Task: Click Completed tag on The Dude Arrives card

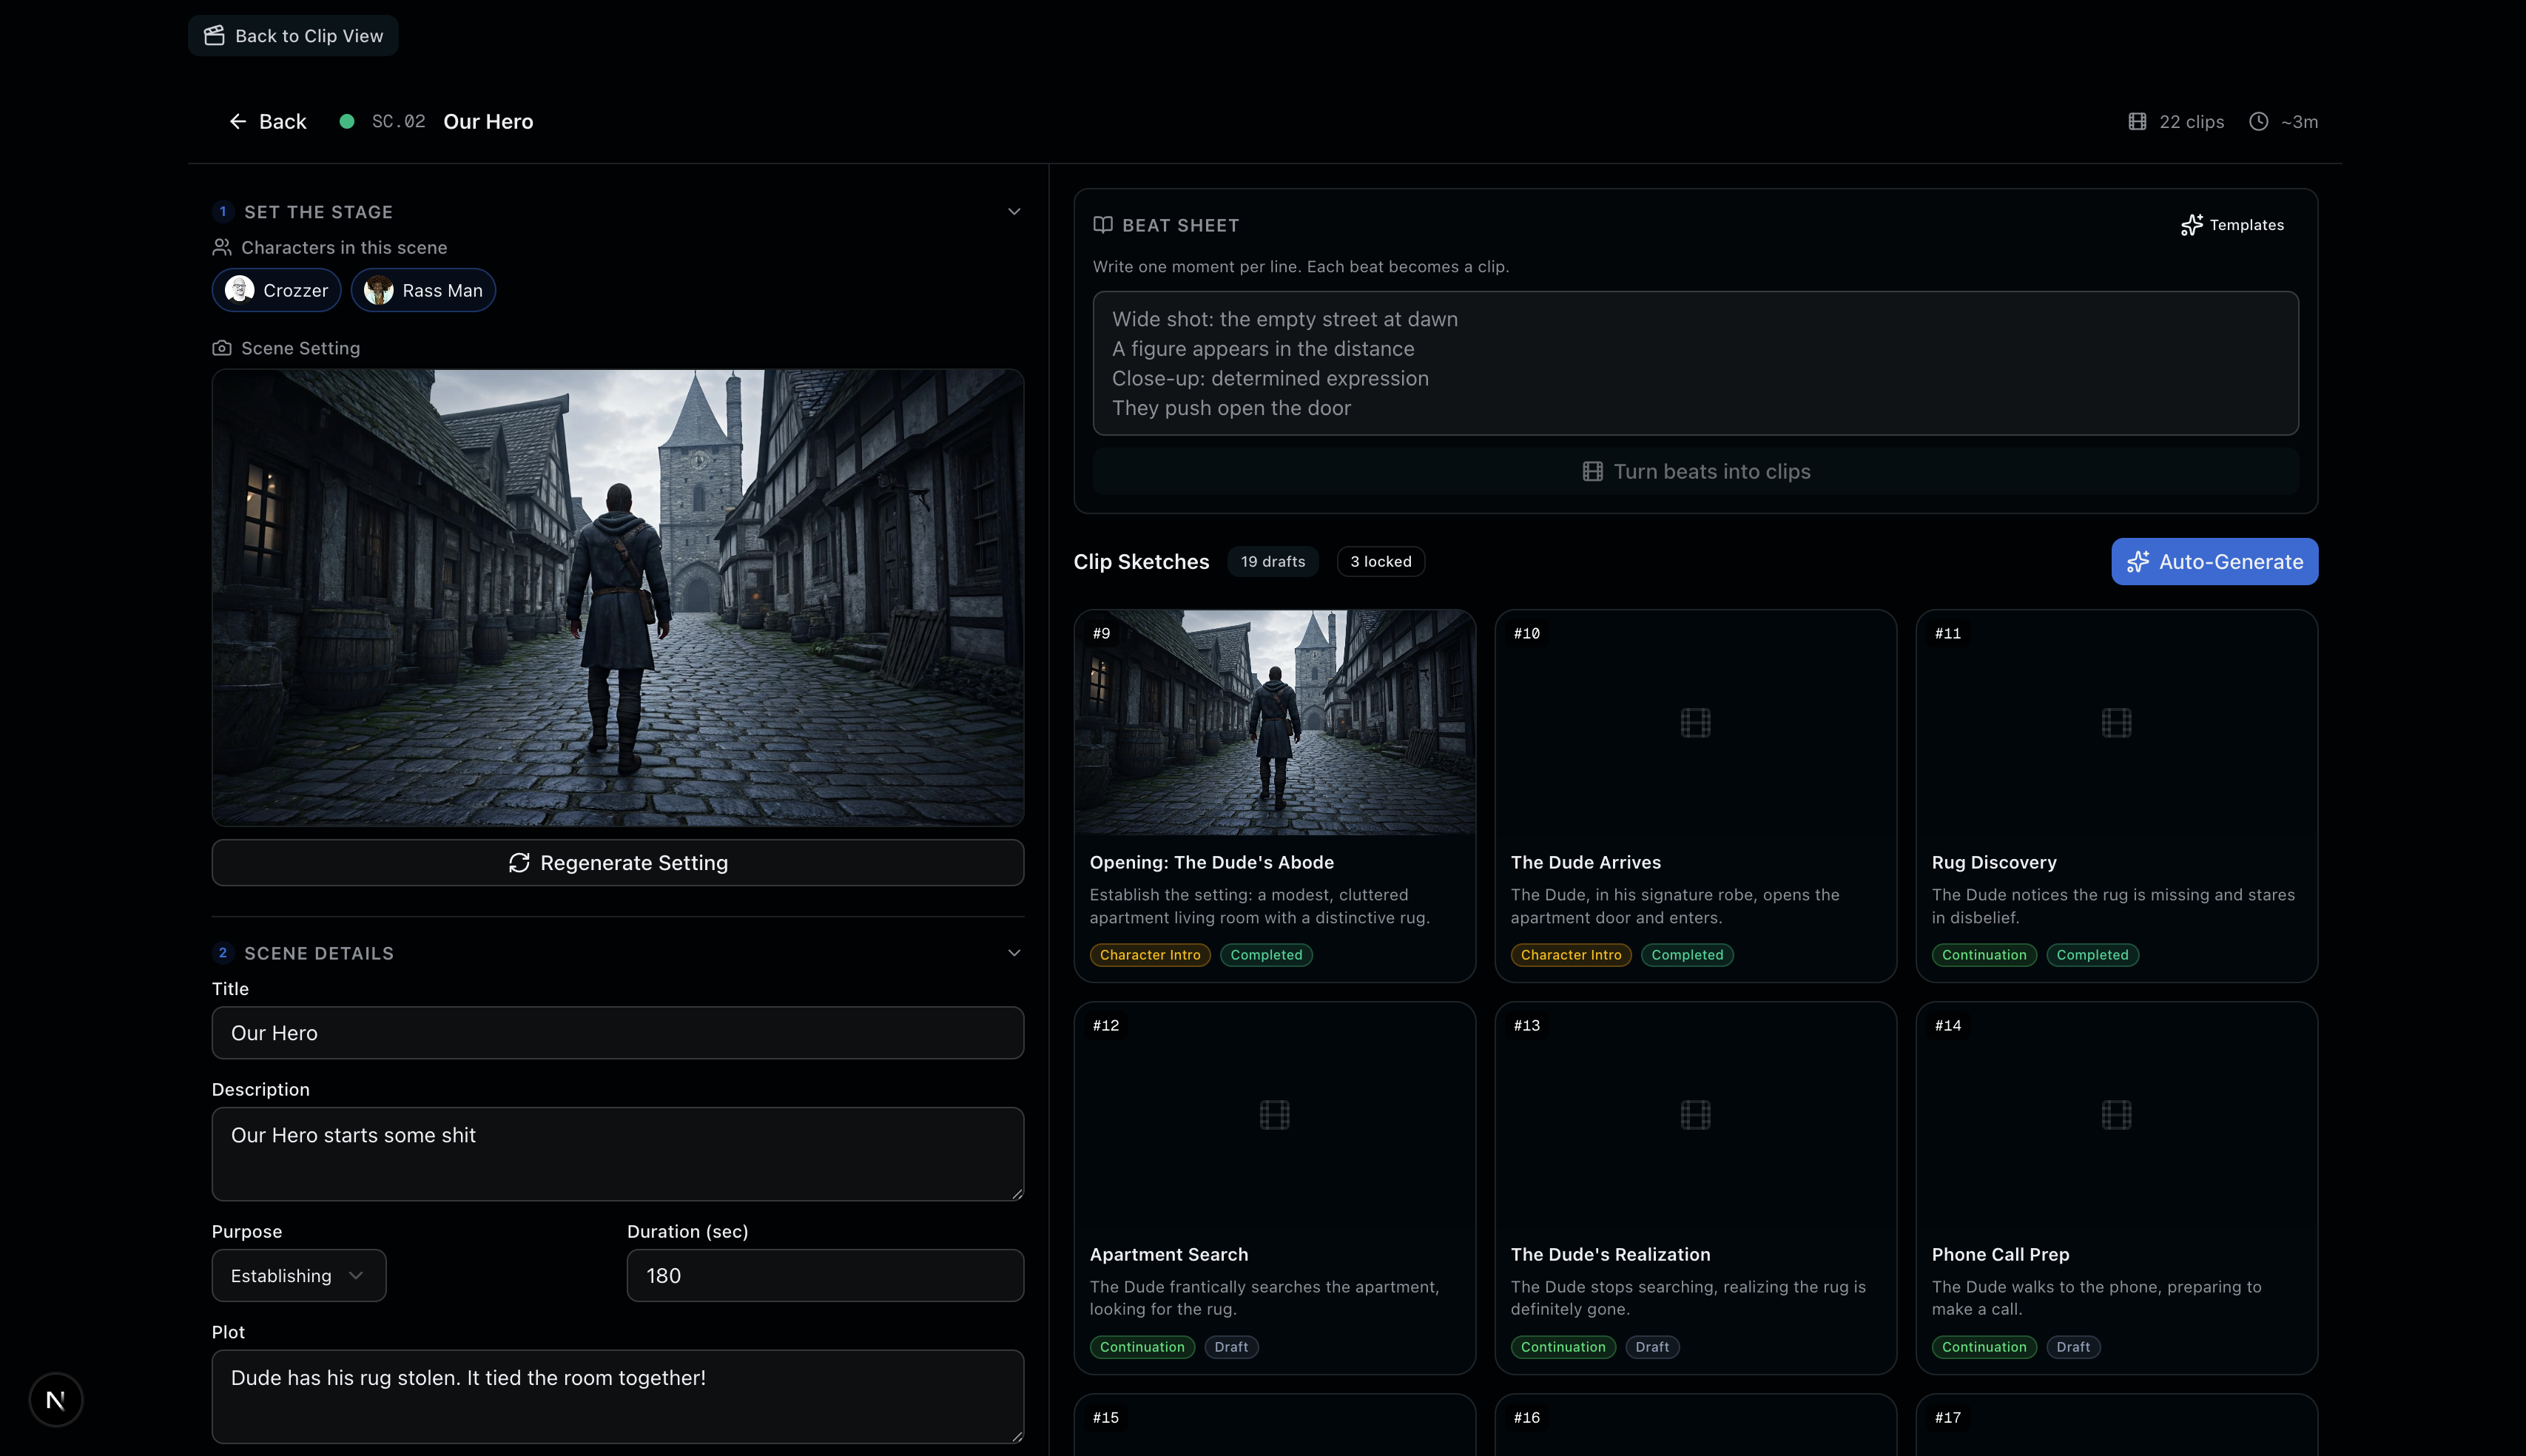Action: (x=1687, y=955)
